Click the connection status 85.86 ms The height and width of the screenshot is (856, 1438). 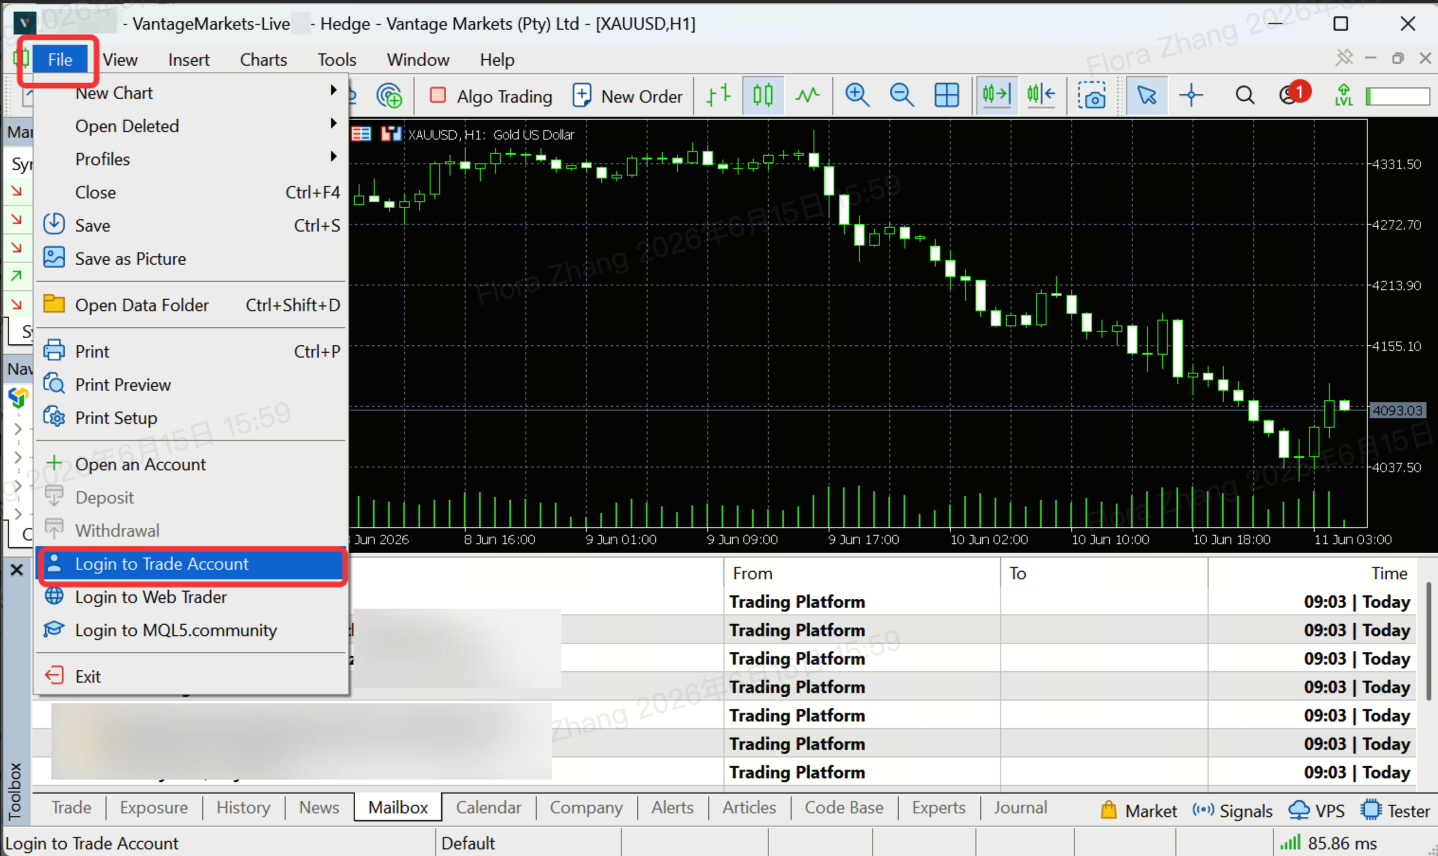[x=1328, y=843]
